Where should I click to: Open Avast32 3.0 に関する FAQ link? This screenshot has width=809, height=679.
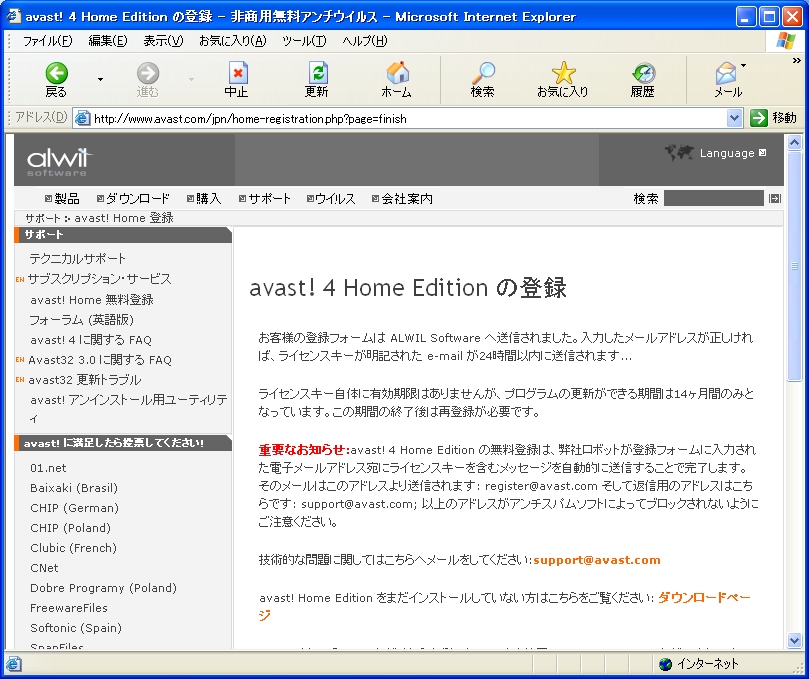point(100,360)
